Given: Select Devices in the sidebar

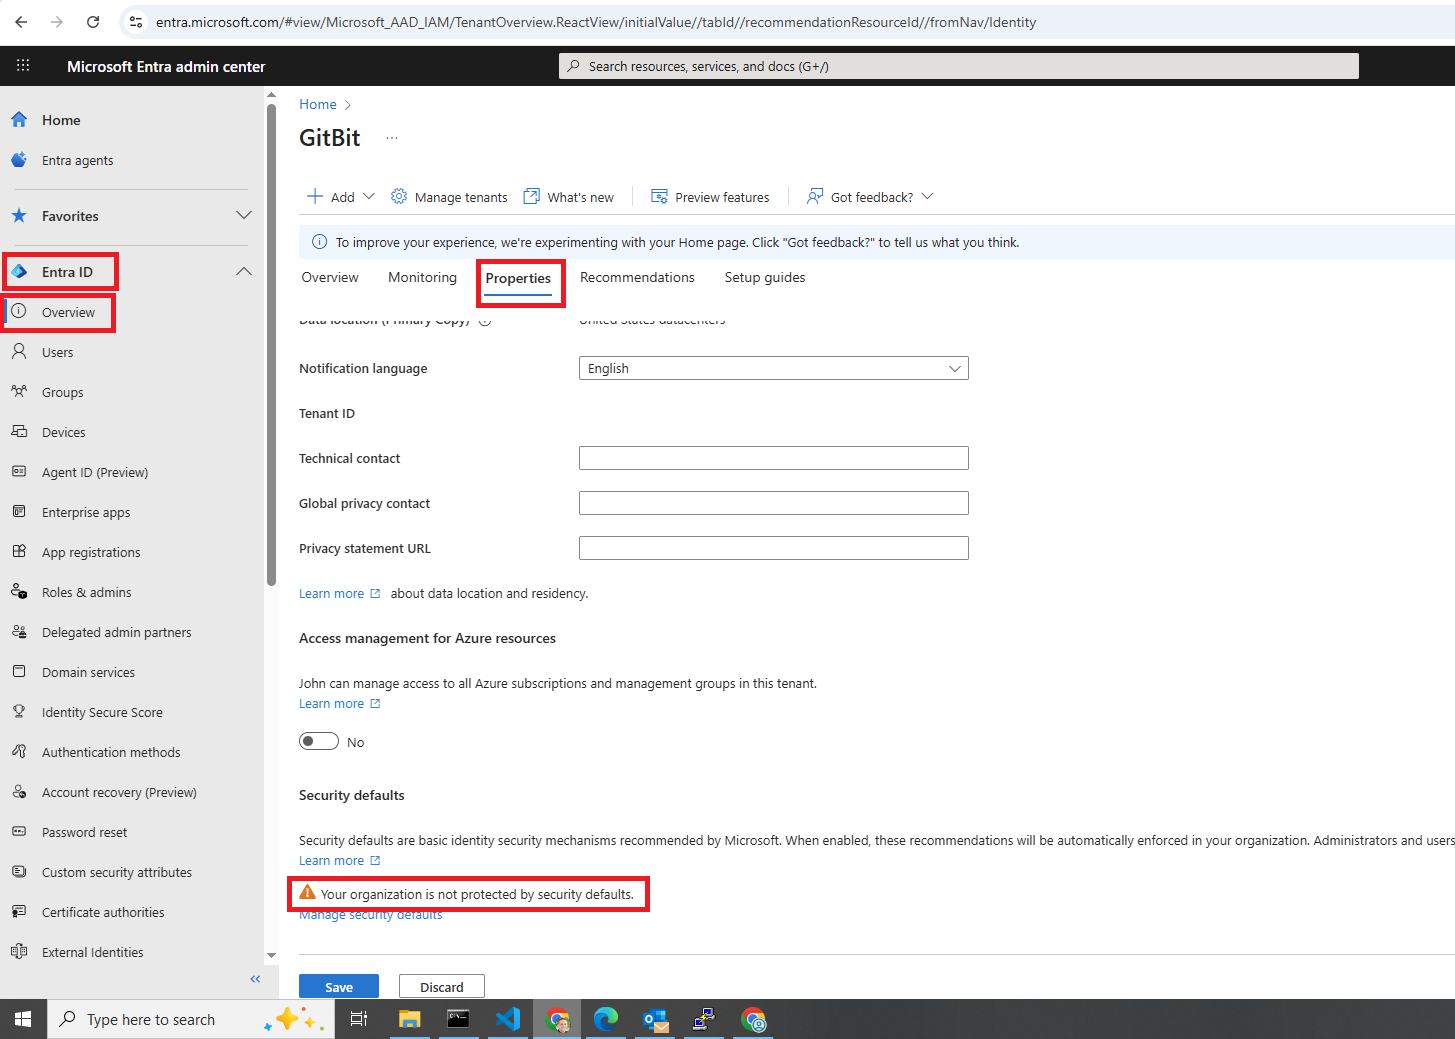Looking at the screenshot, I should coord(61,431).
